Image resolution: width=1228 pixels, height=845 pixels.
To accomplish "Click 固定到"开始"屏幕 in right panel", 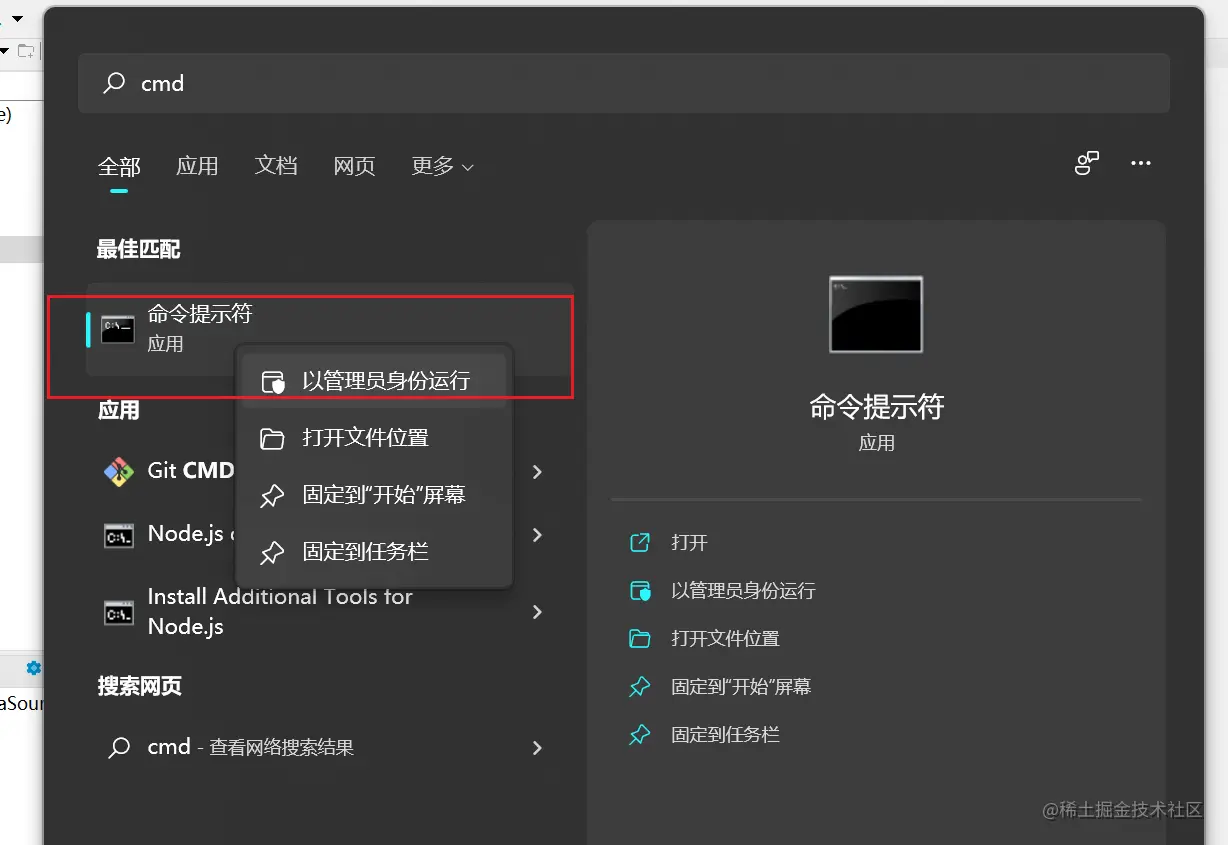I will pyautogui.click(x=741, y=687).
